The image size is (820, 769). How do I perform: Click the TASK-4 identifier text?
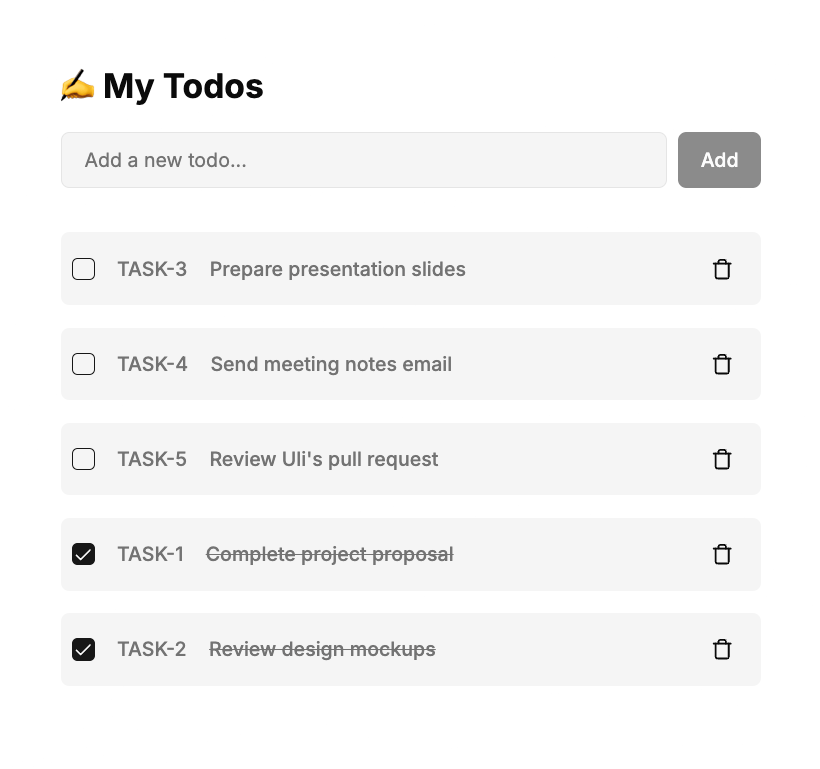pyautogui.click(x=152, y=364)
